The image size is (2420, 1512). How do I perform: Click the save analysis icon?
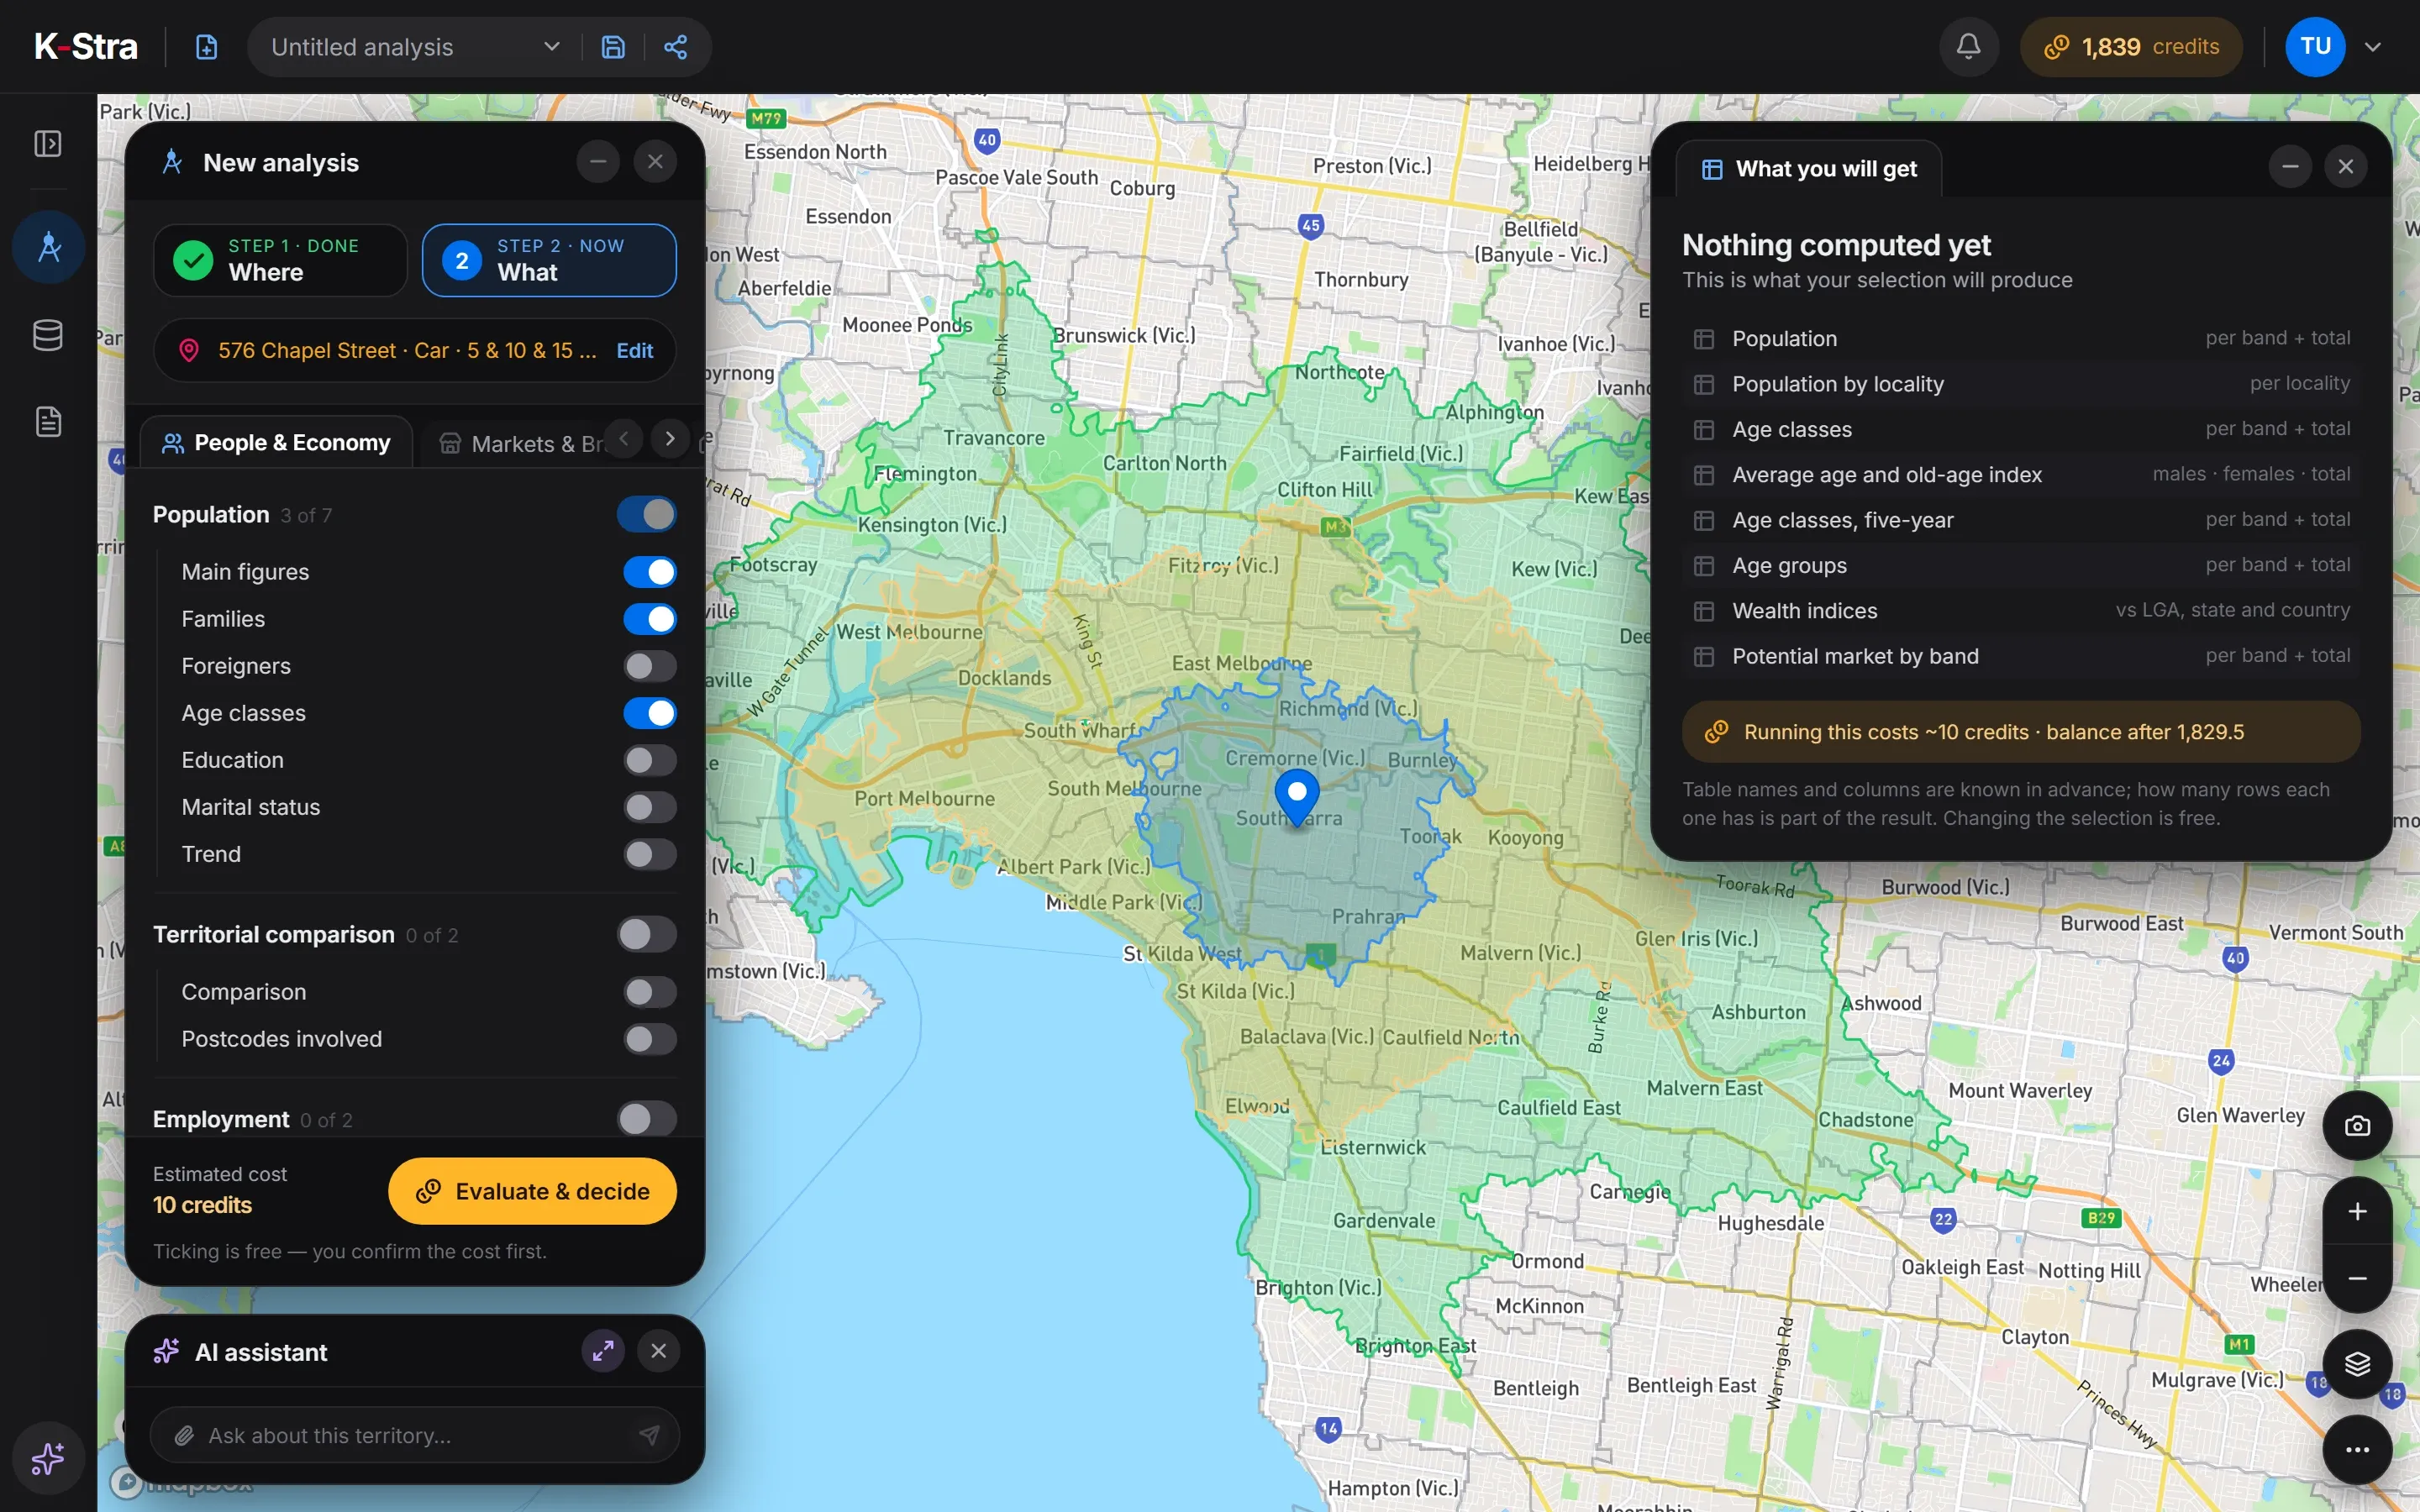pos(613,47)
